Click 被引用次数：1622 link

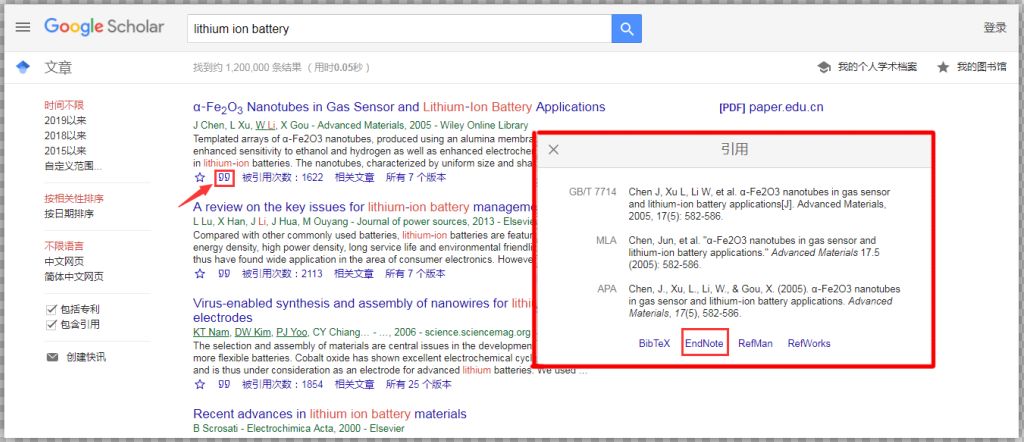pos(282,178)
